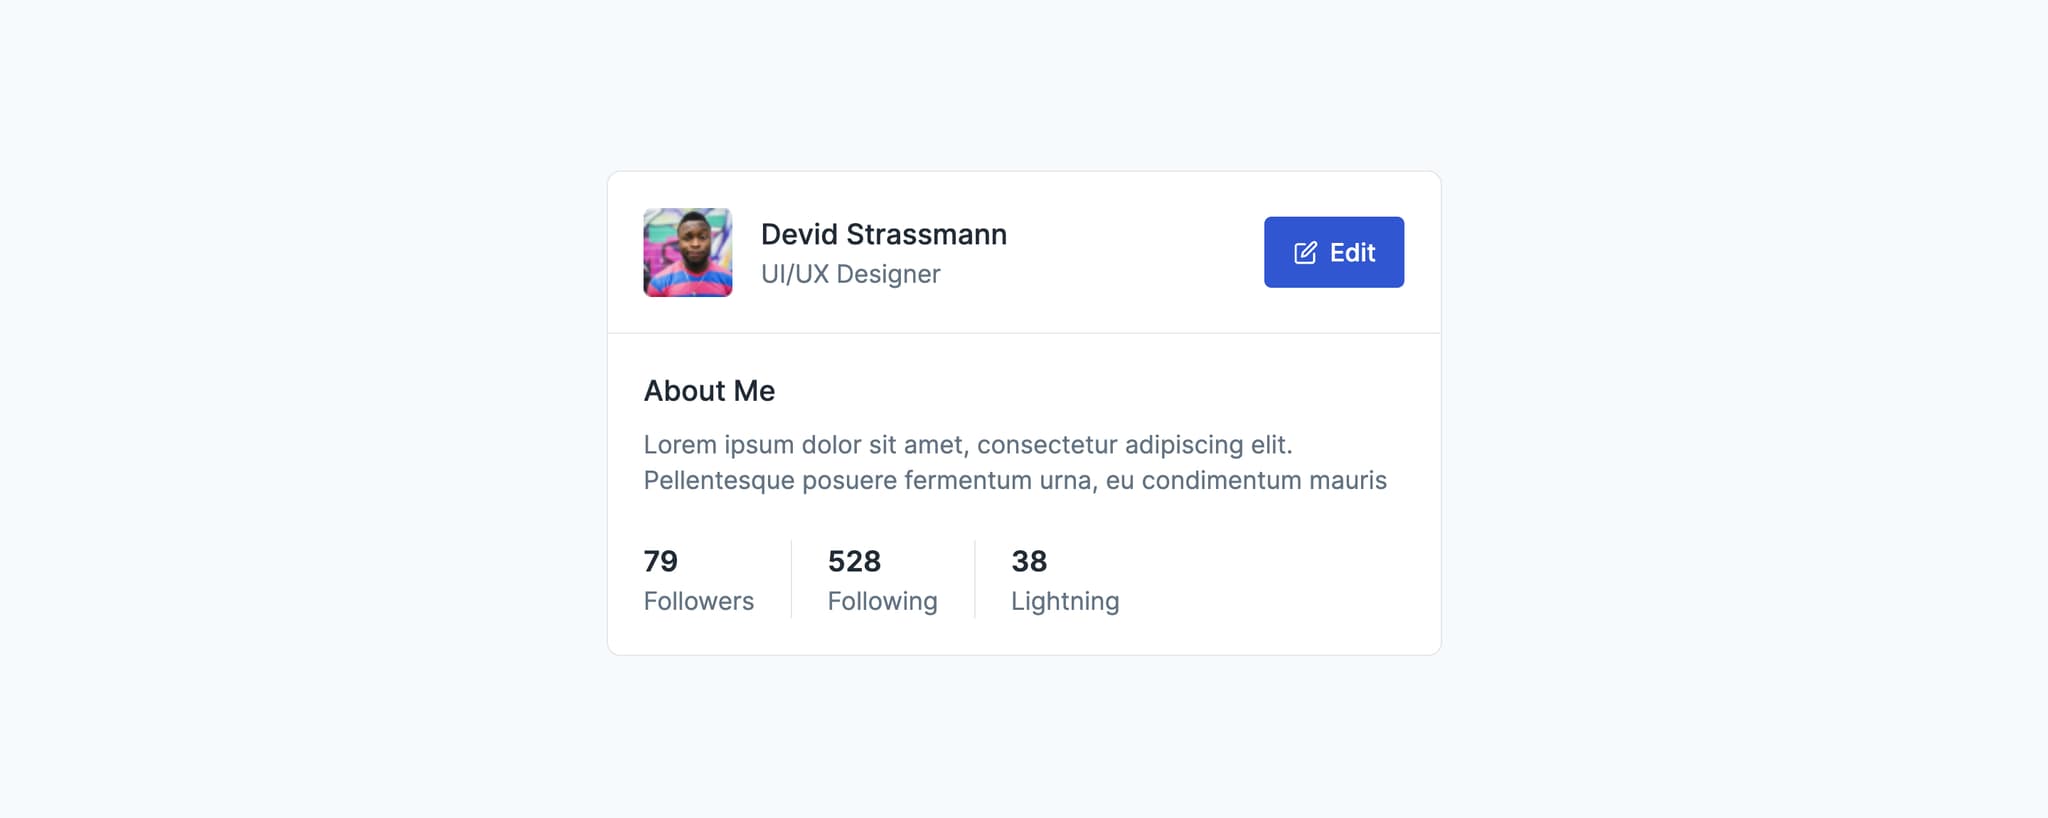Open the profile avatar photo

[687, 252]
